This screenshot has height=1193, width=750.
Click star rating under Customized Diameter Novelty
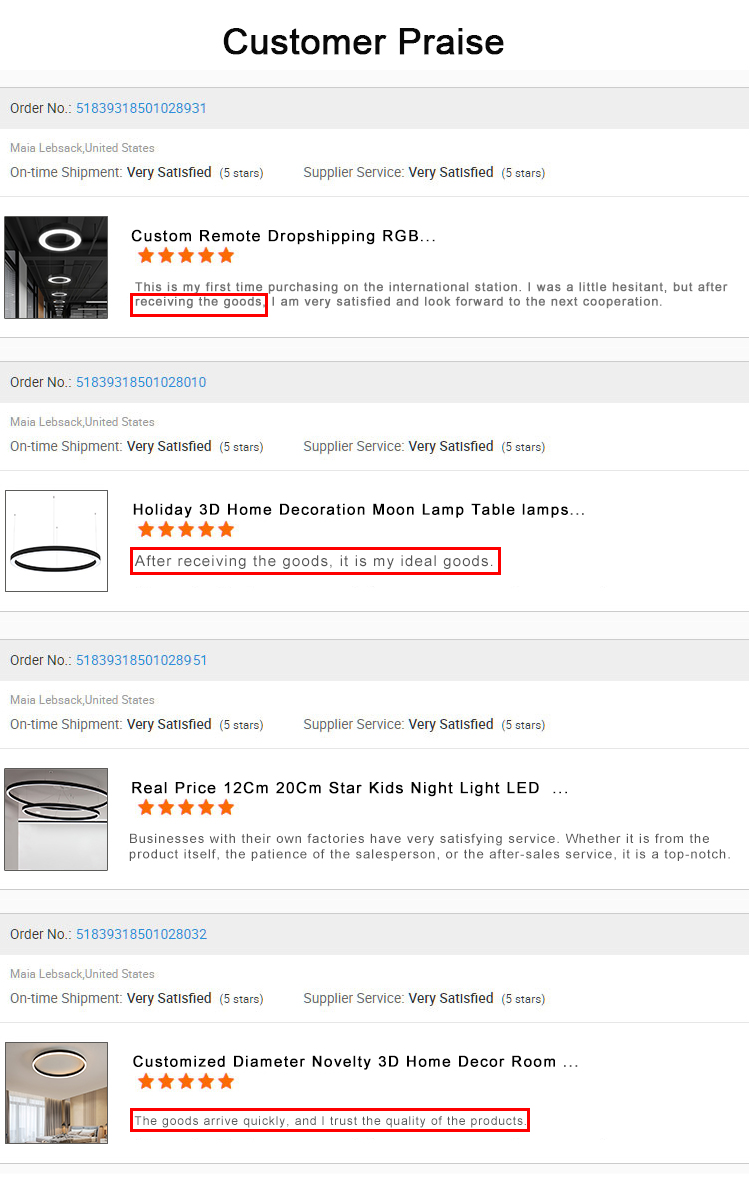pos(186,1081)
